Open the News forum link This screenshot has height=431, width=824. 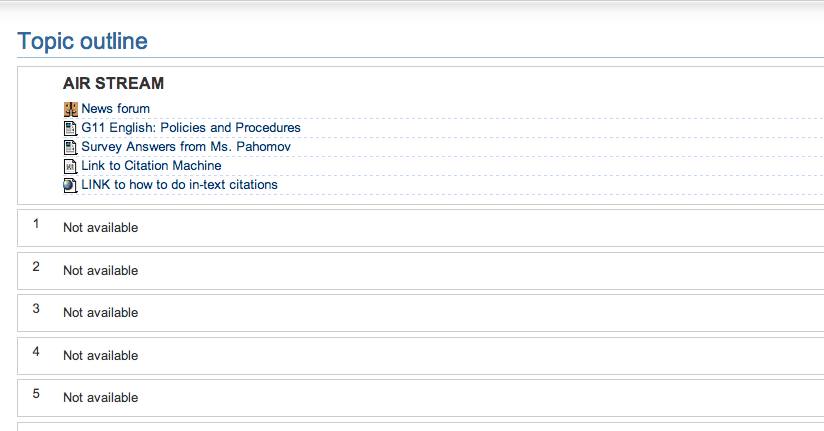(115, 109)
